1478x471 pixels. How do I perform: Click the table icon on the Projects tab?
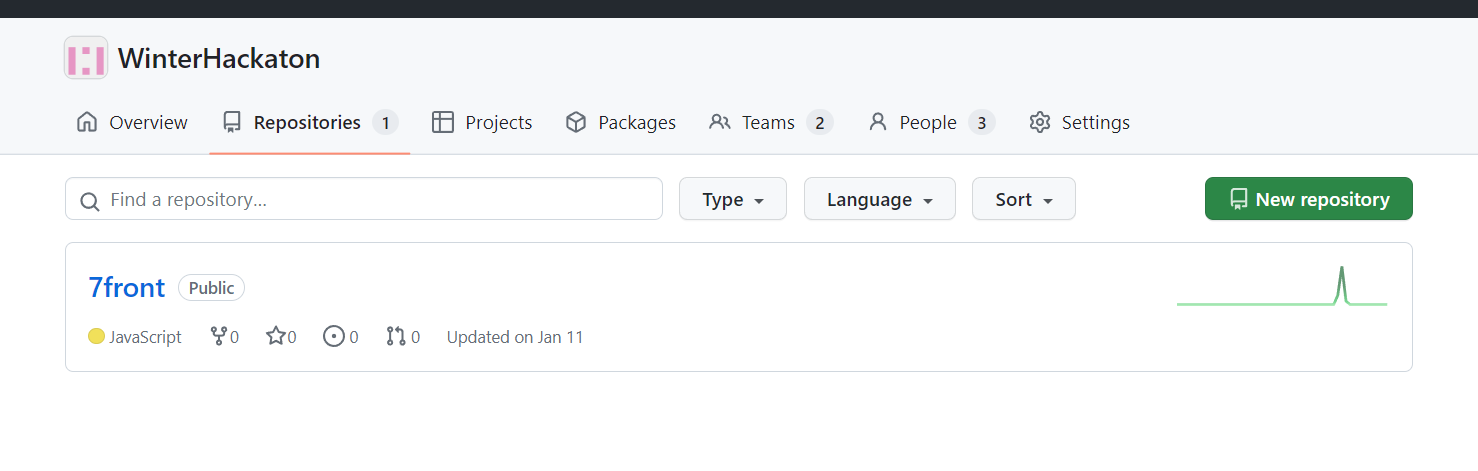(x=443, y=122)
